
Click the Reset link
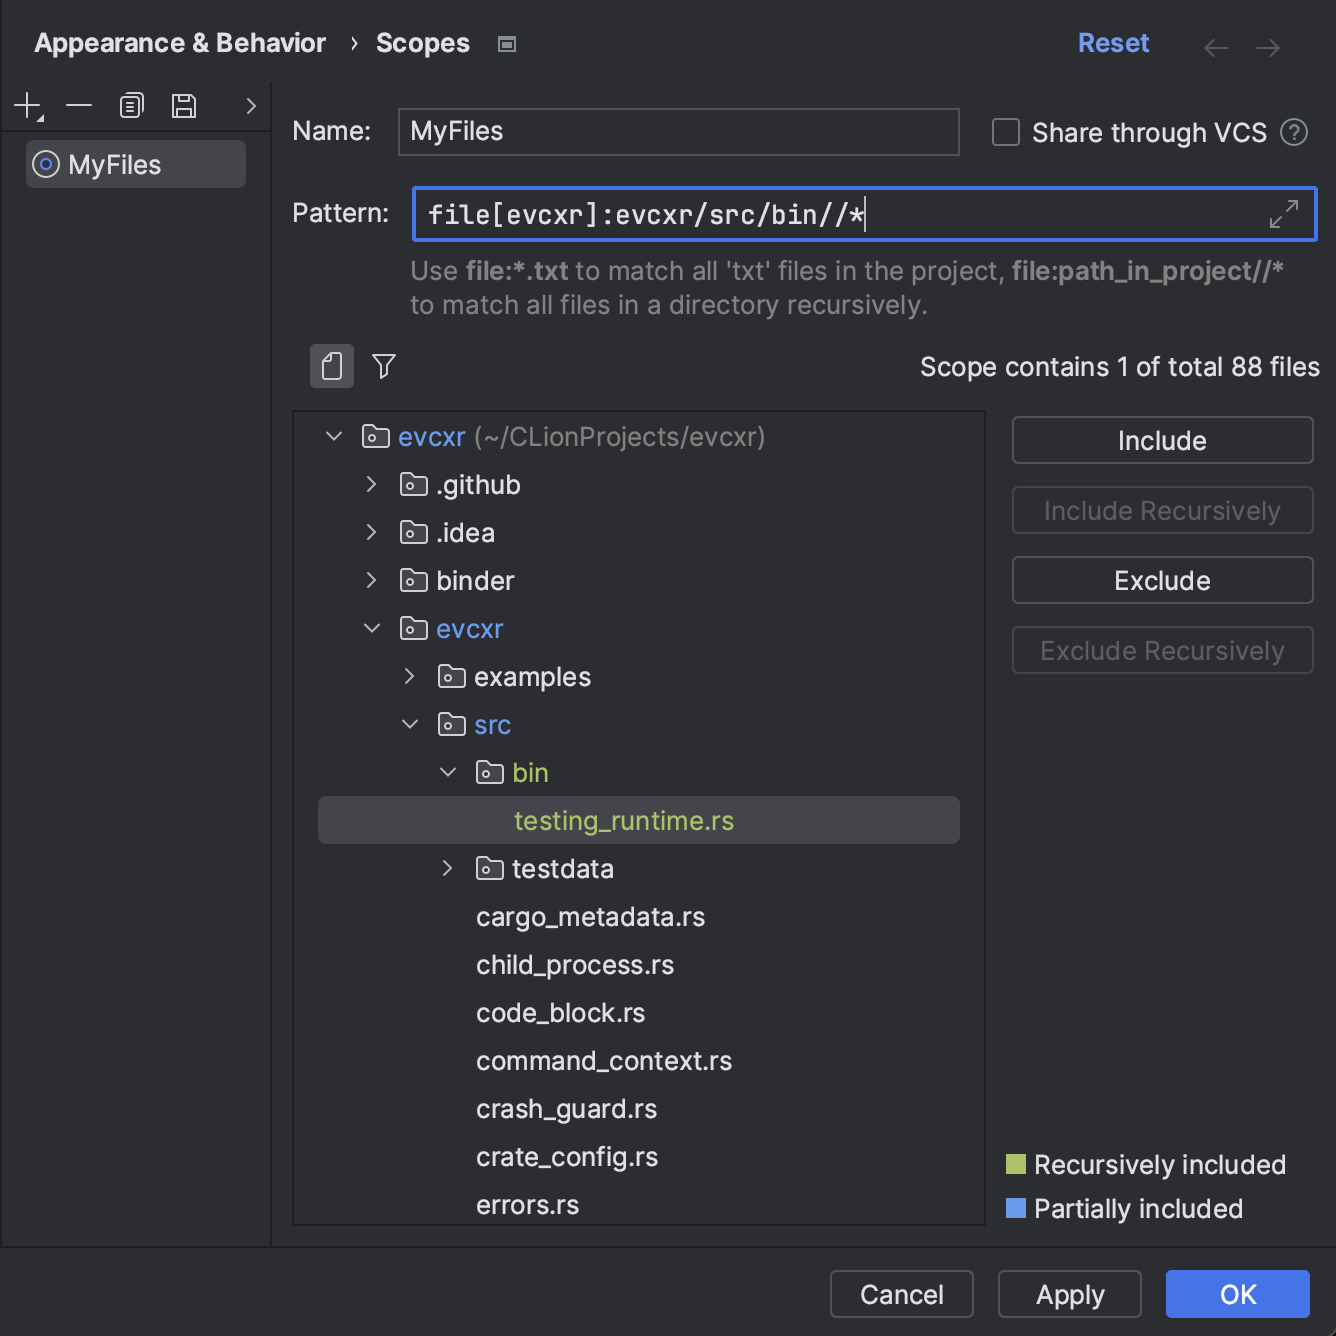(x=1113, y=42)
